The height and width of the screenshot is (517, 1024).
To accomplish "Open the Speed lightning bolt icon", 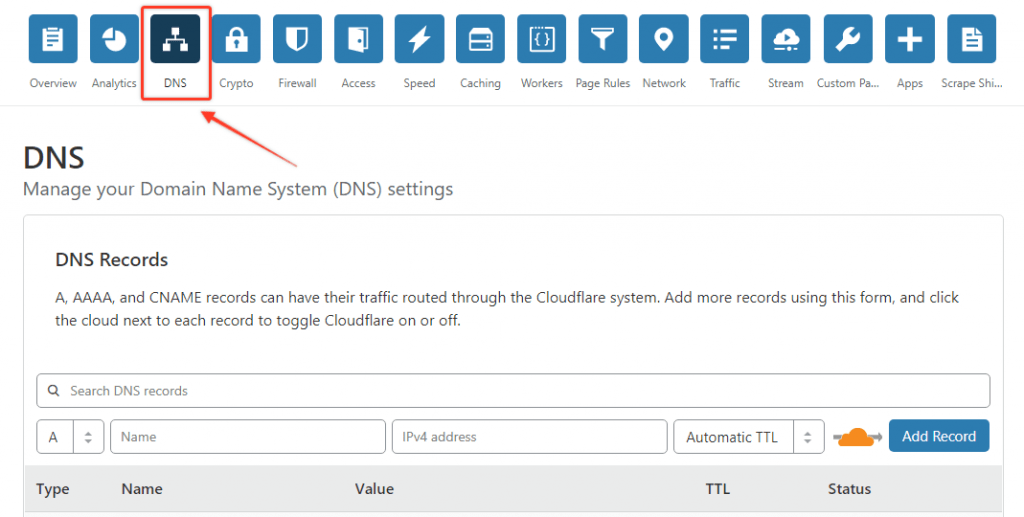I will coord(419,39).
